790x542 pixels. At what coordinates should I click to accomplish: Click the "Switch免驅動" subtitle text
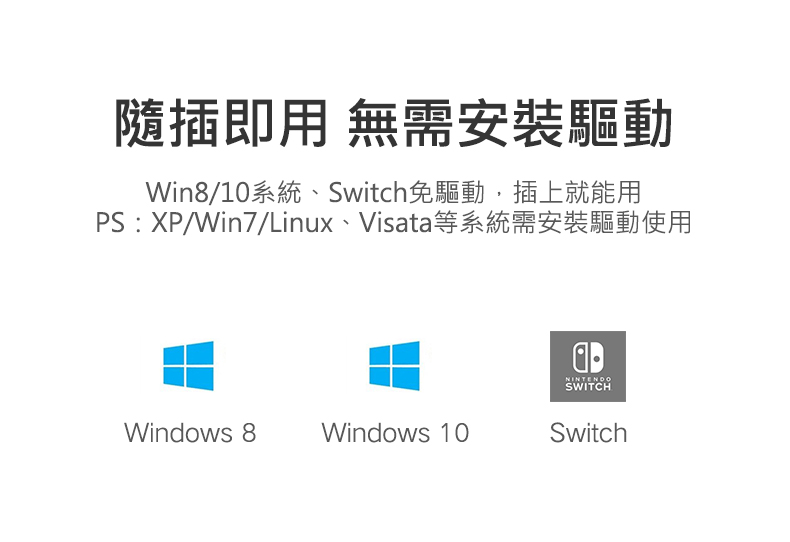tap(407, 192)
